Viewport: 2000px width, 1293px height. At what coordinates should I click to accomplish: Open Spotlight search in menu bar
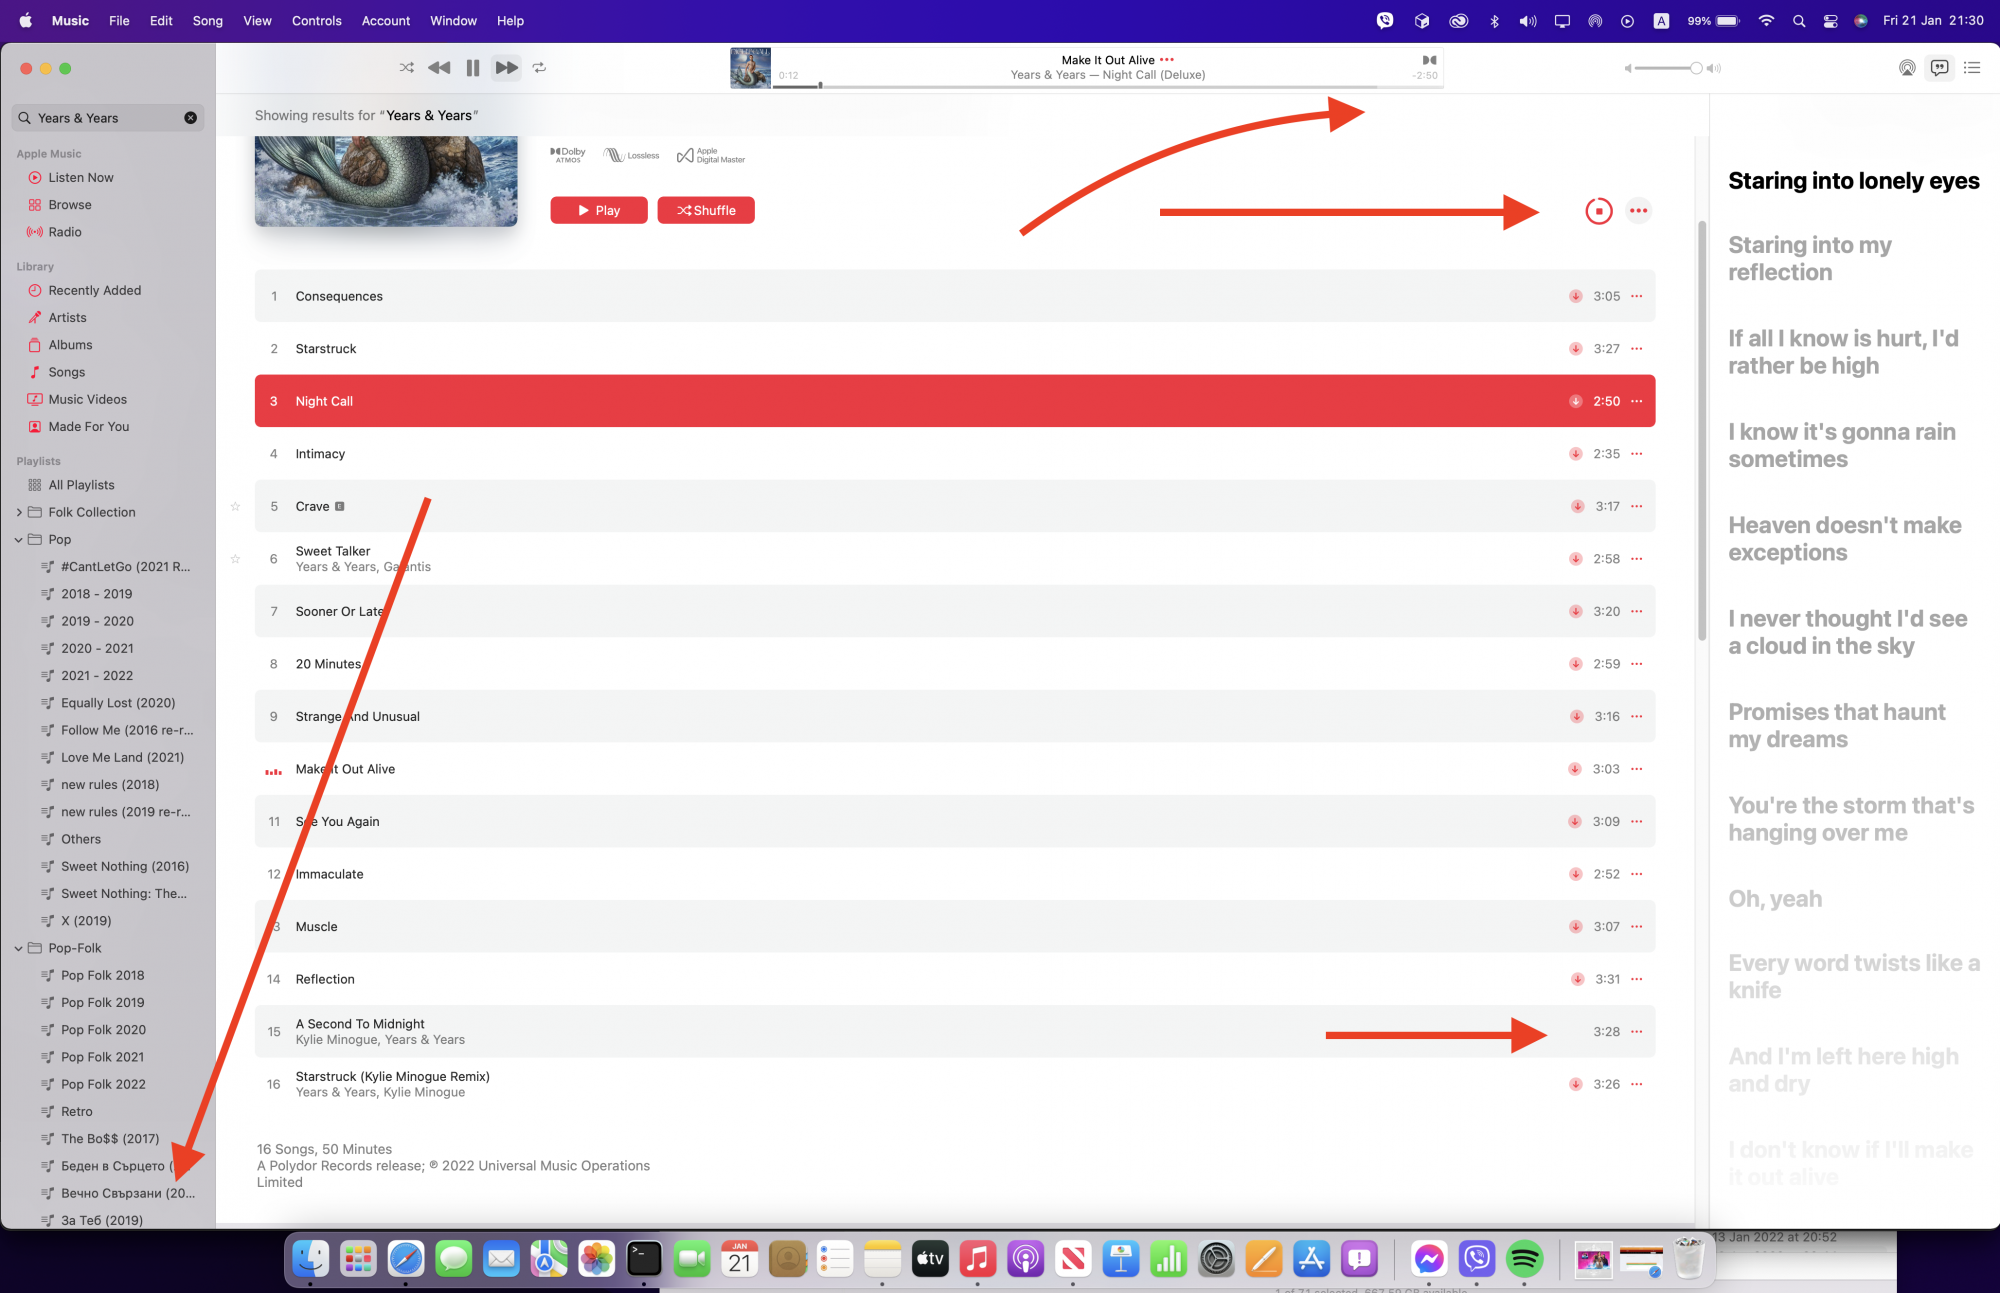coord(1799,20)
